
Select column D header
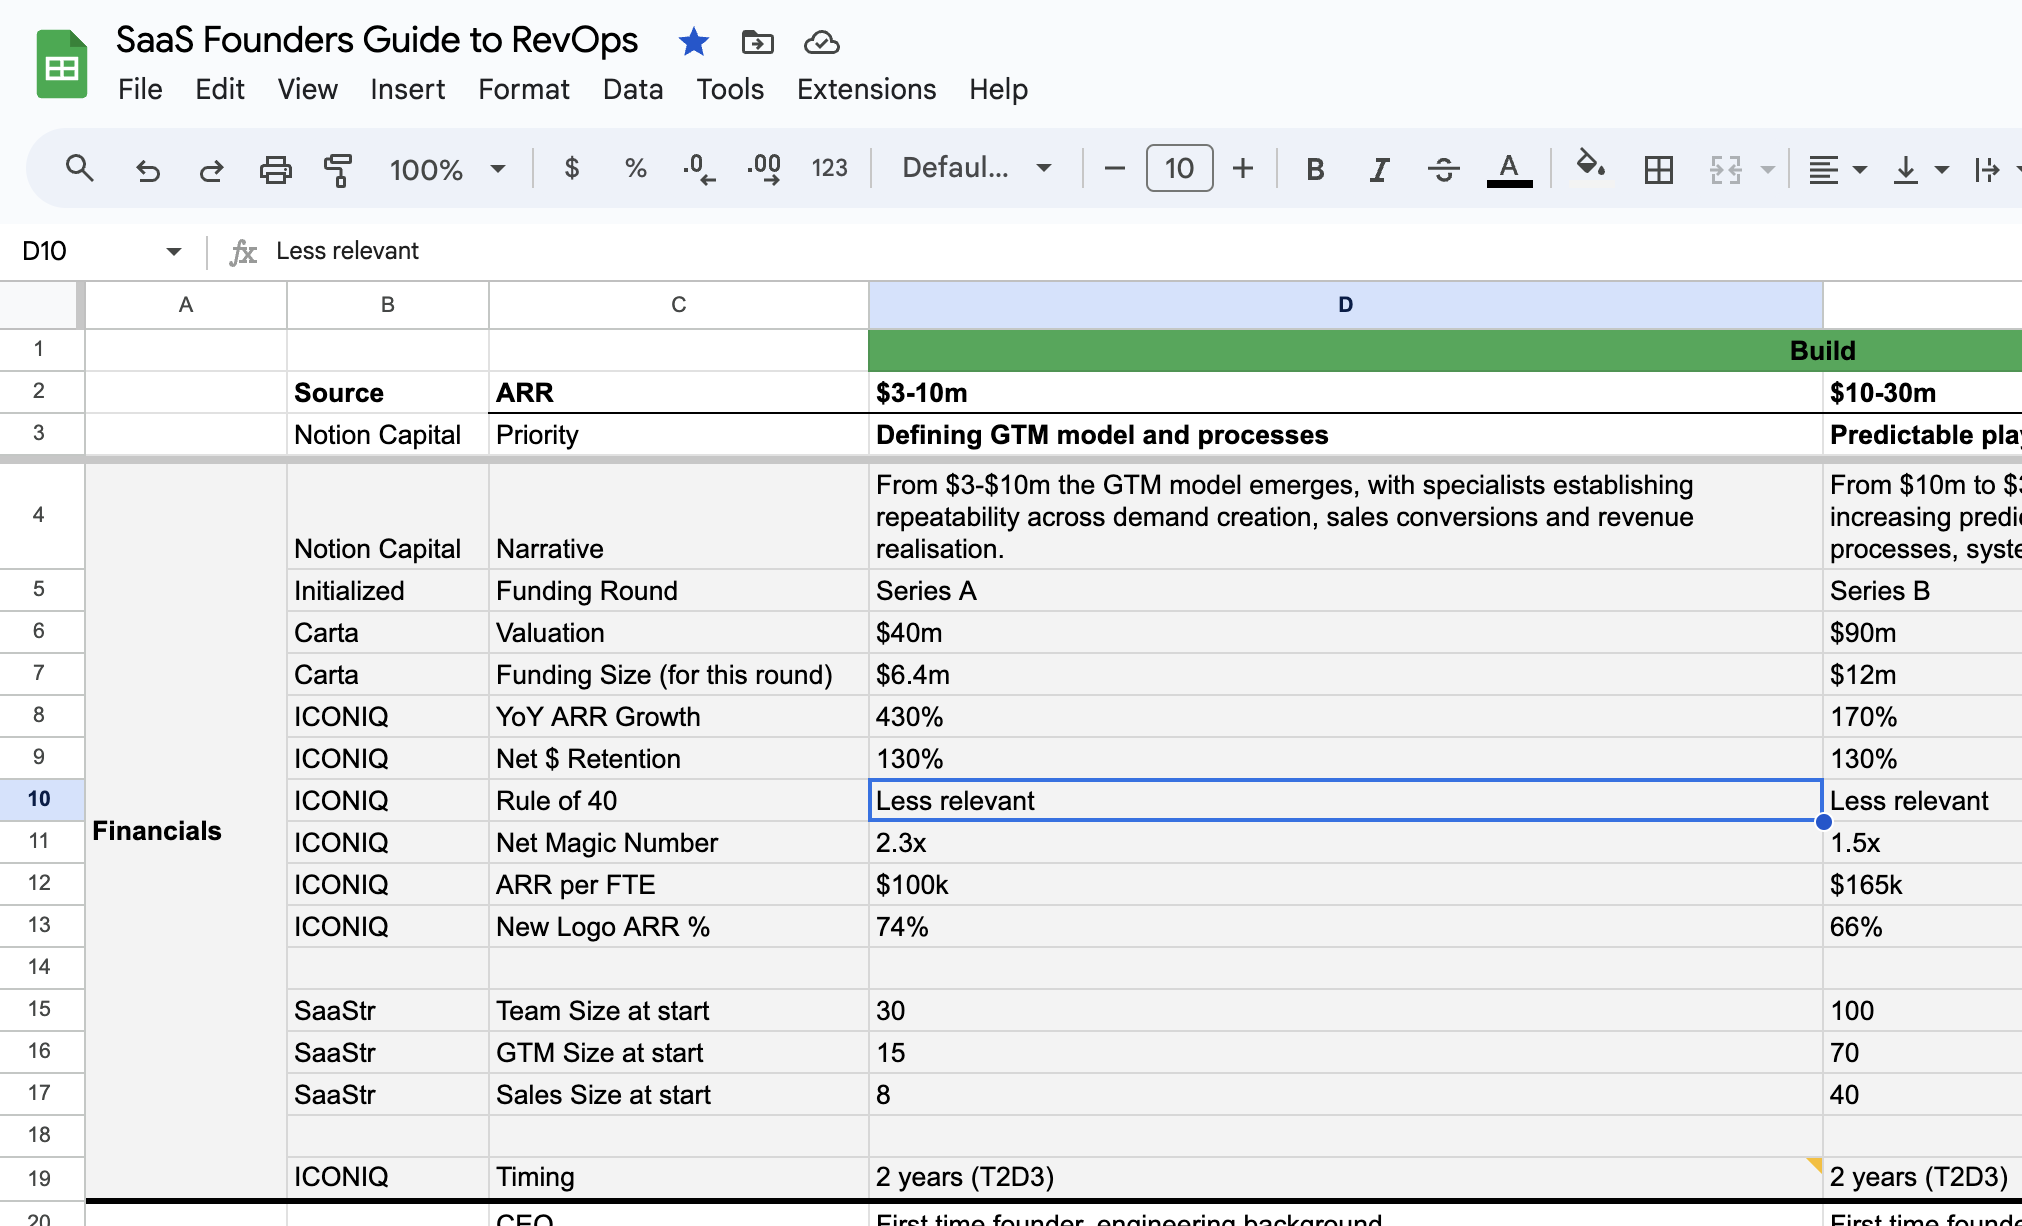tap(1346, 305)
